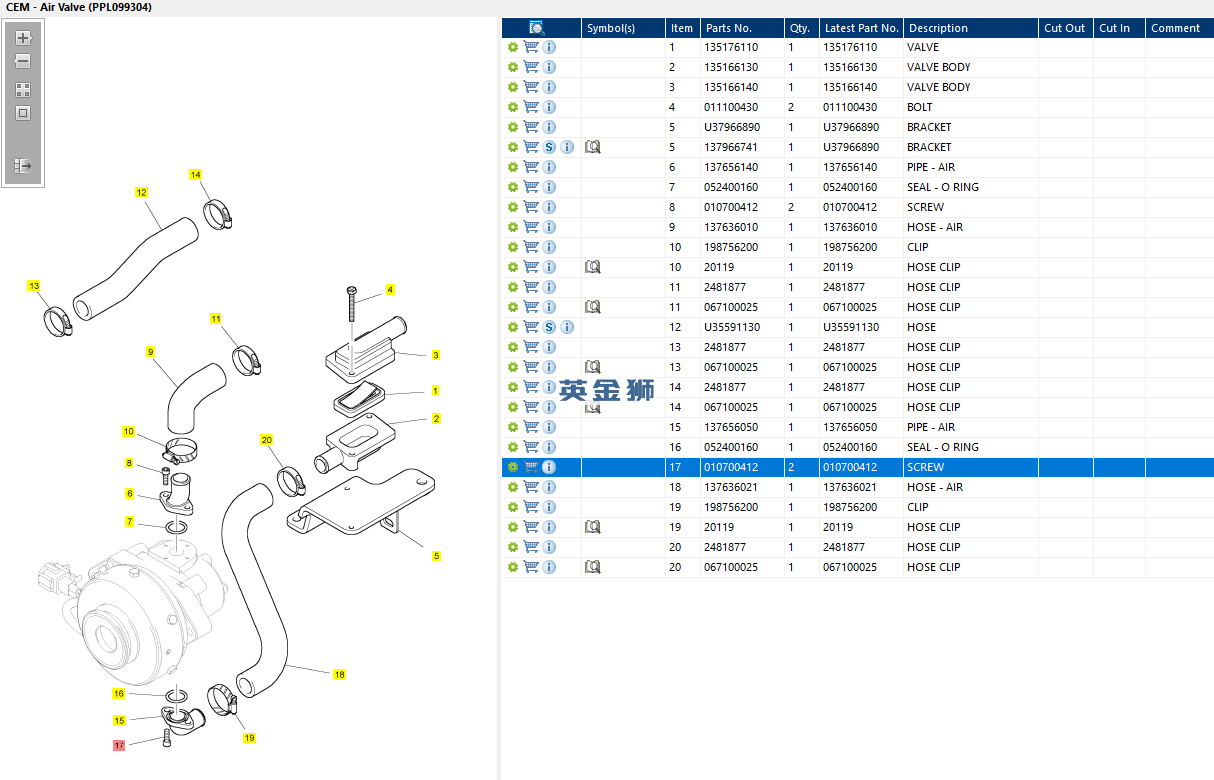Screen dimensions: 1214x780
Task: Open symbol icon for item 20 part 067100025
Action: [x=592, y=567]
